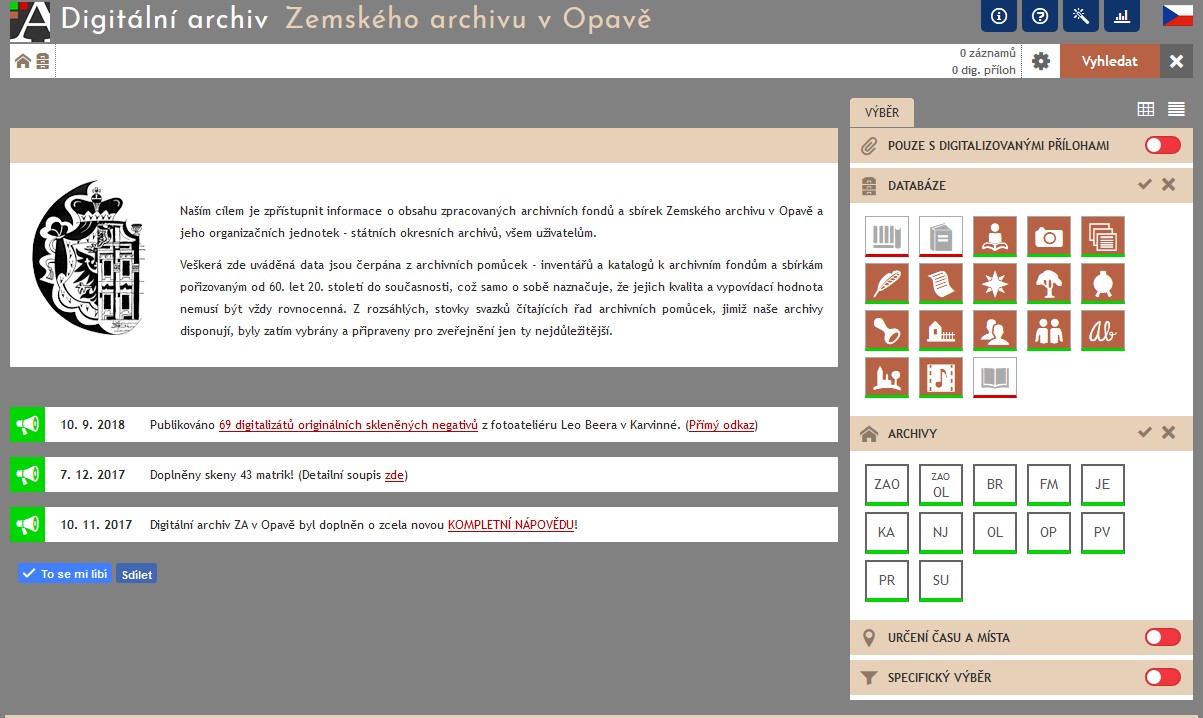The width and height of the screenshot is (1203, 718).
Task: Toggle the BR archive box
Action: [995, 485]
